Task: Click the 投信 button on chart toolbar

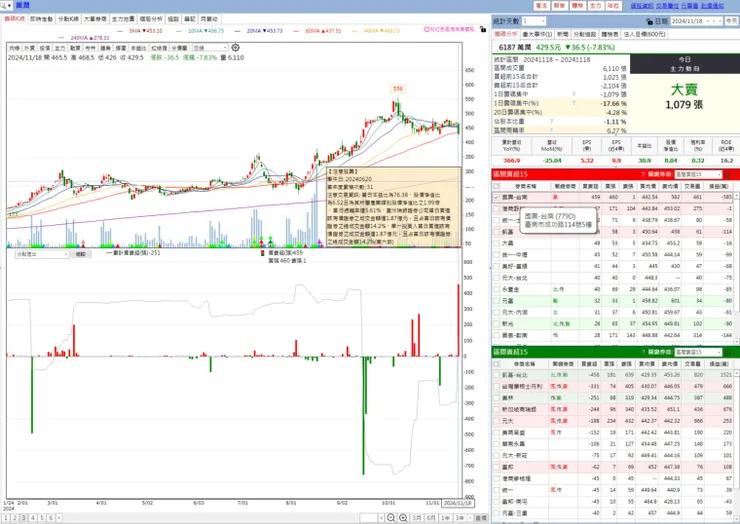Action: [45, 48]
